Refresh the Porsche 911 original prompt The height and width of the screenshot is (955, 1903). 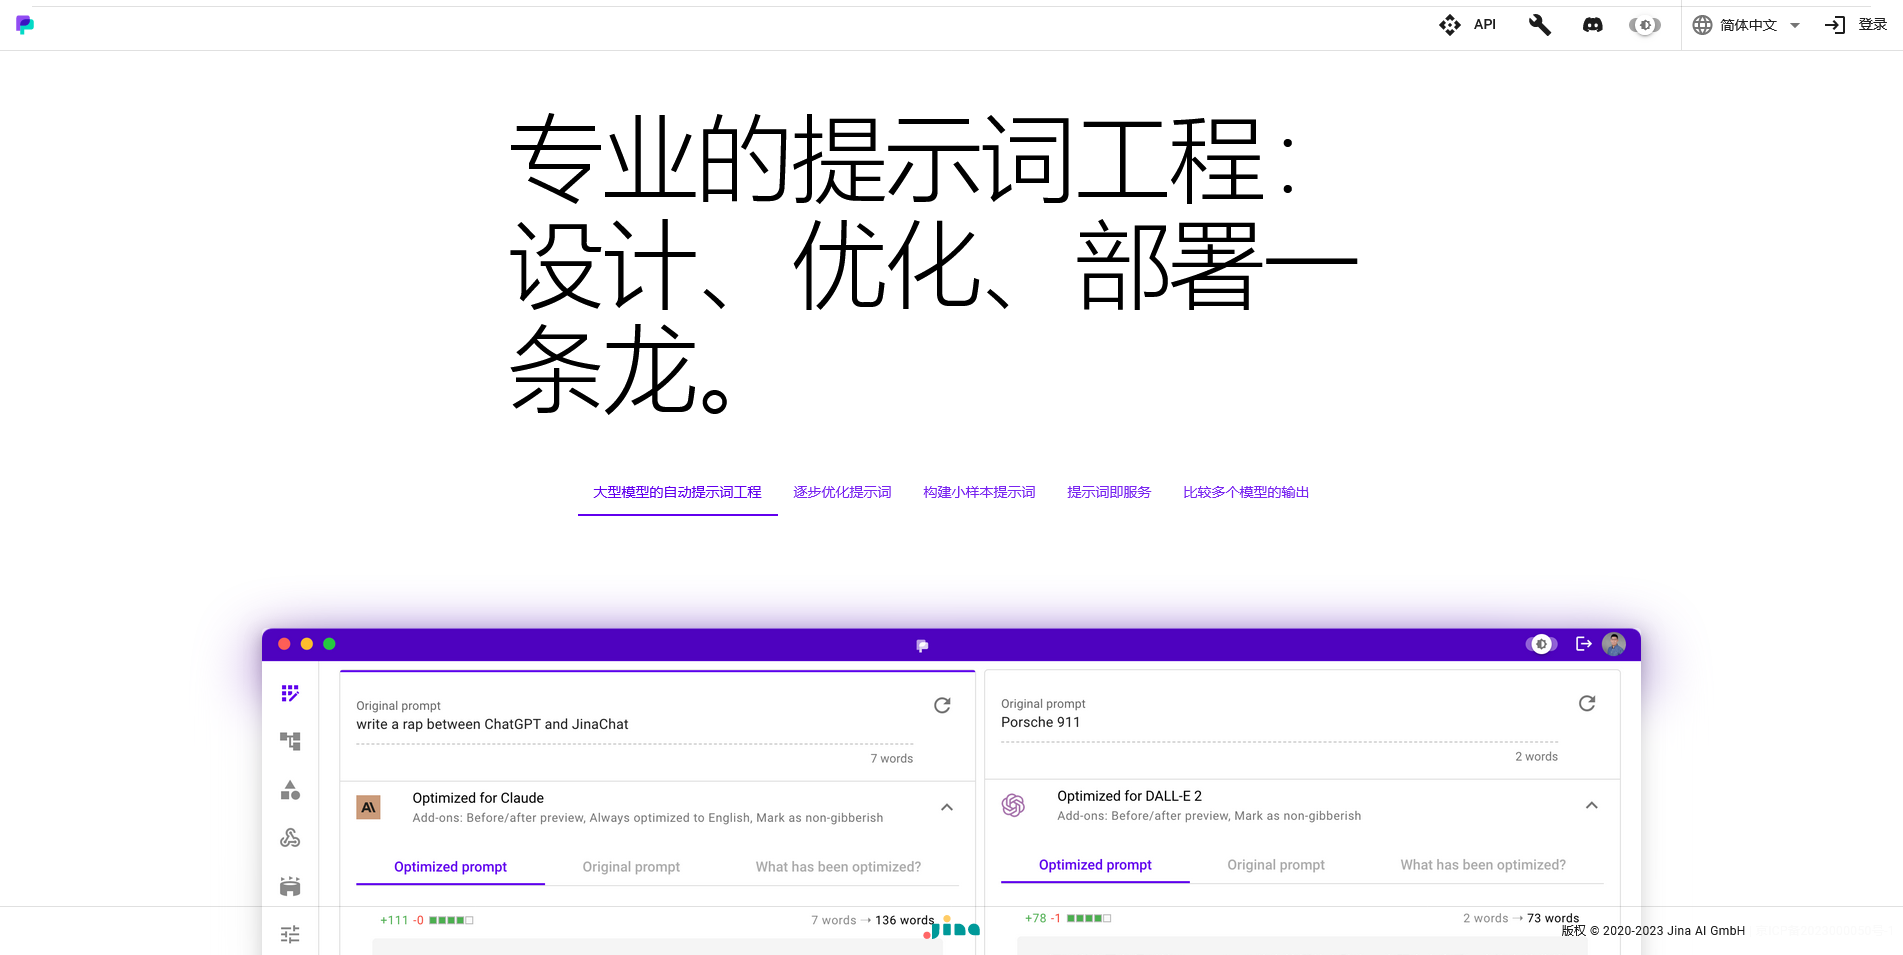coord(1587,704)
